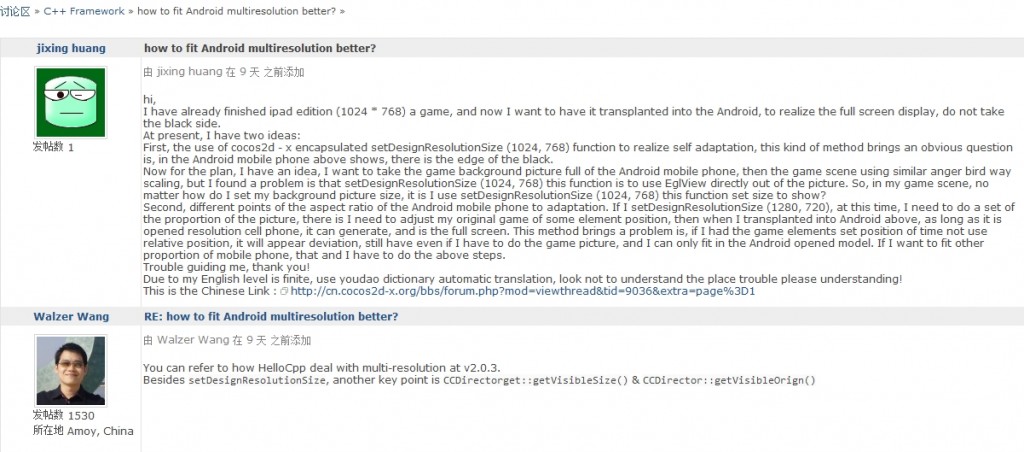
Task: Click the external link icon before the URL
Action: (x=284, y=291)
